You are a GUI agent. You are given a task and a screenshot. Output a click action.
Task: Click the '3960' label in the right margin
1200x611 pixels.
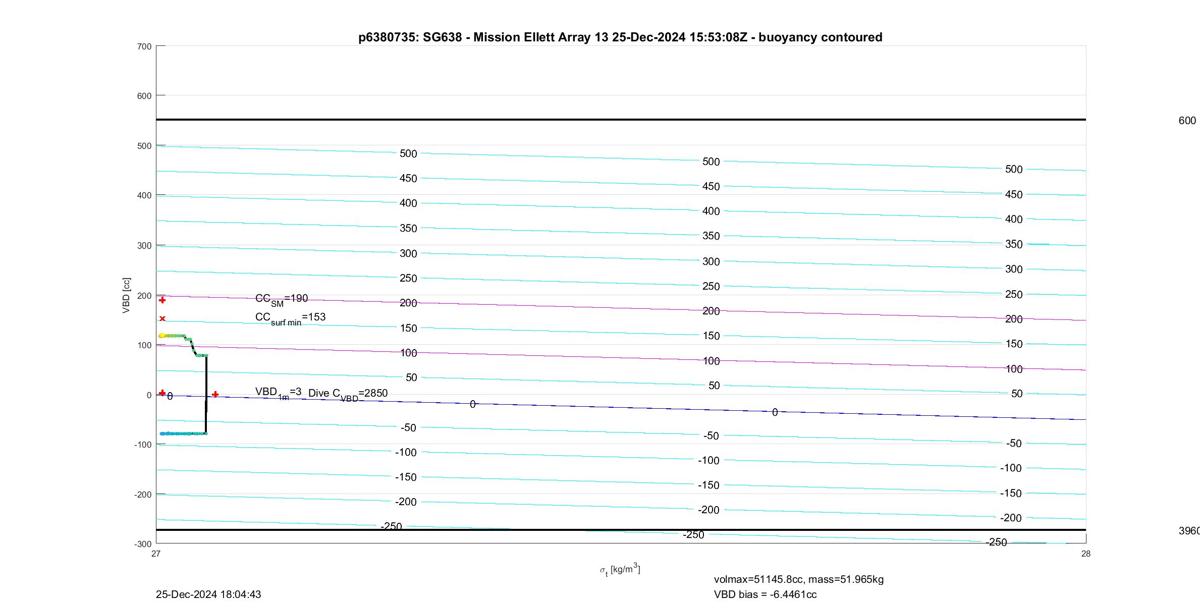(1189, 531)
